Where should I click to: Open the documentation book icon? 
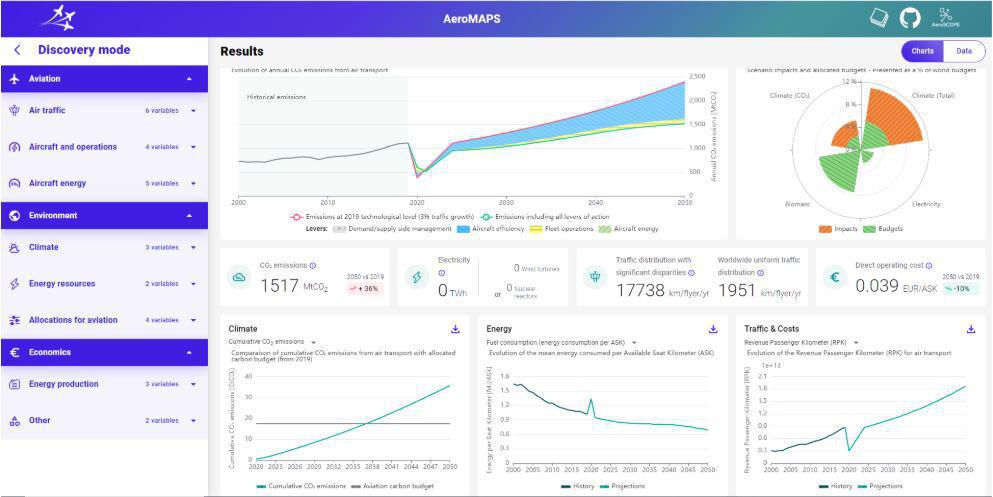(880, 18)
